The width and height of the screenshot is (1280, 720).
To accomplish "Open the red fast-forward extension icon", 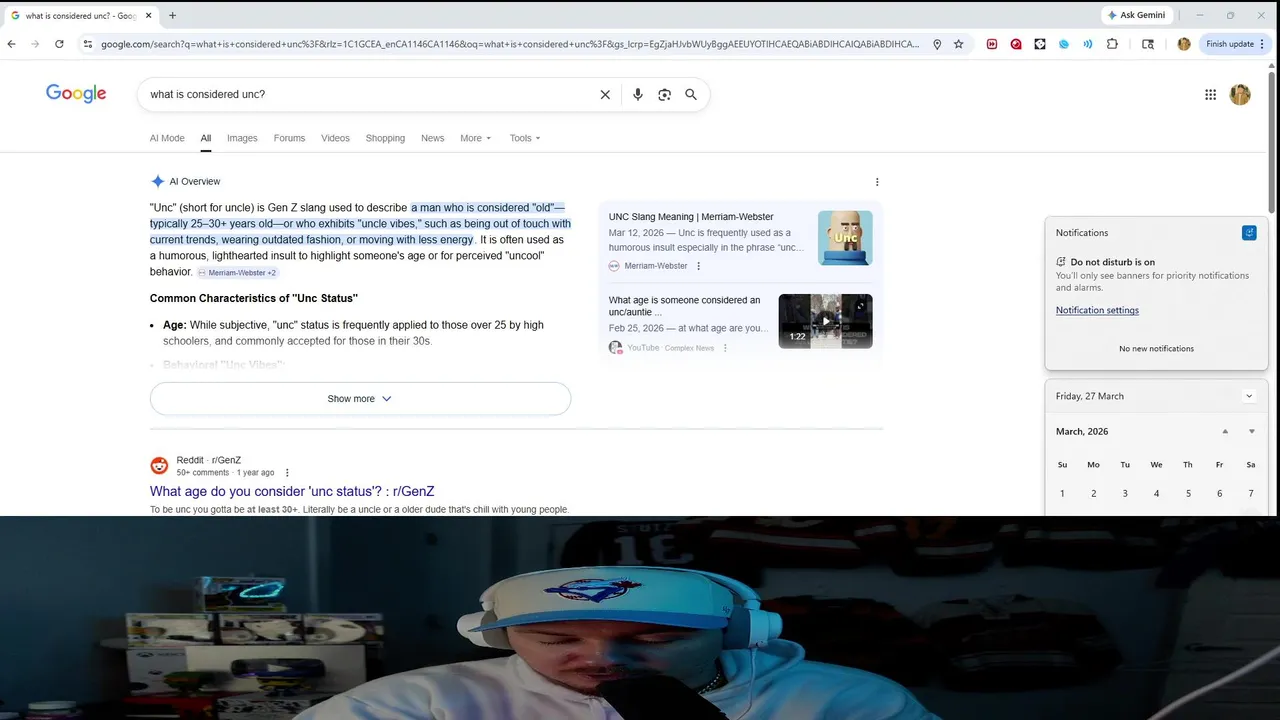I will tap(992, 44).
